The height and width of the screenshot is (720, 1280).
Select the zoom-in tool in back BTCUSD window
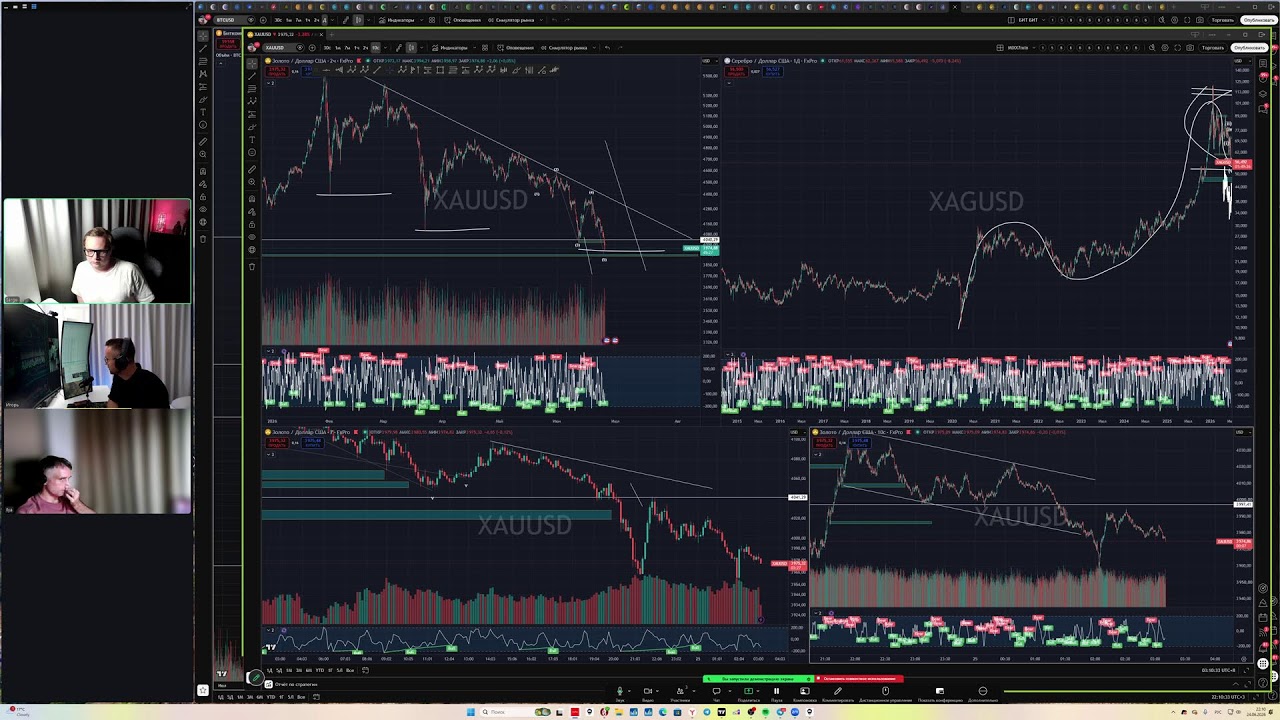point(203,154)
